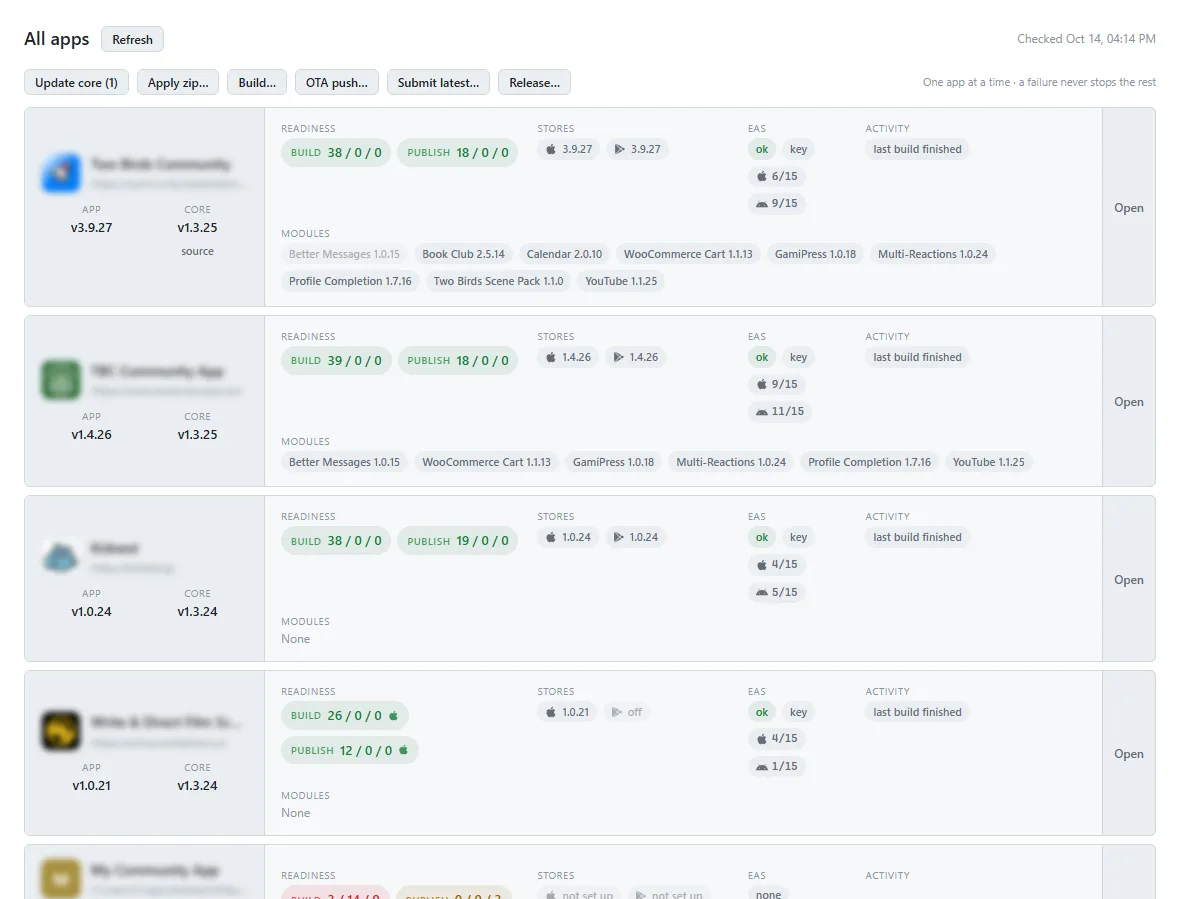Click the Calendar 2.0.10 module chip
Viewport: 1180px width, 899px height.
click(x=564, y=254)
